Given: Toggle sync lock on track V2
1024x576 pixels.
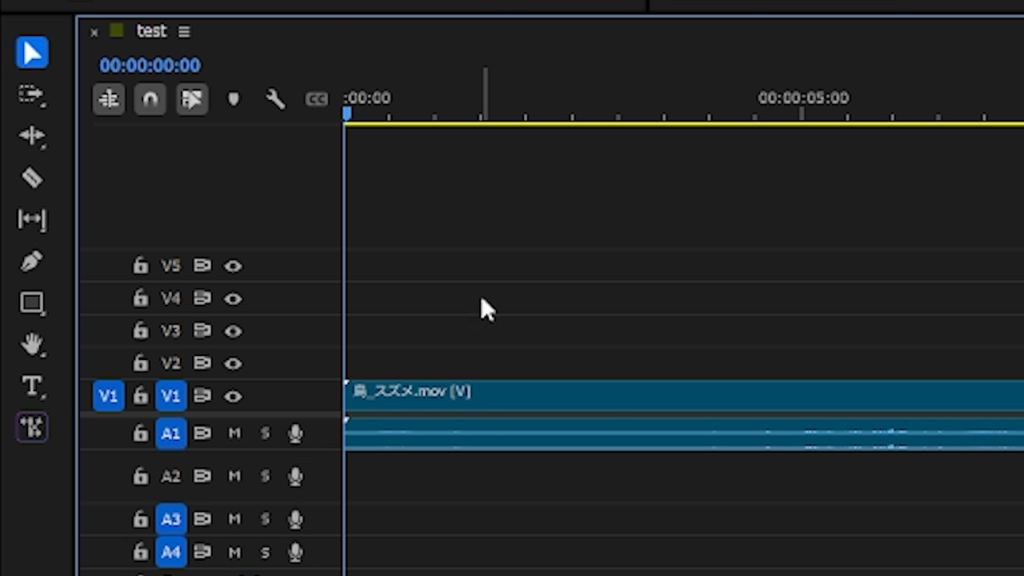Looking at the screenshot, I should [202, 362].
